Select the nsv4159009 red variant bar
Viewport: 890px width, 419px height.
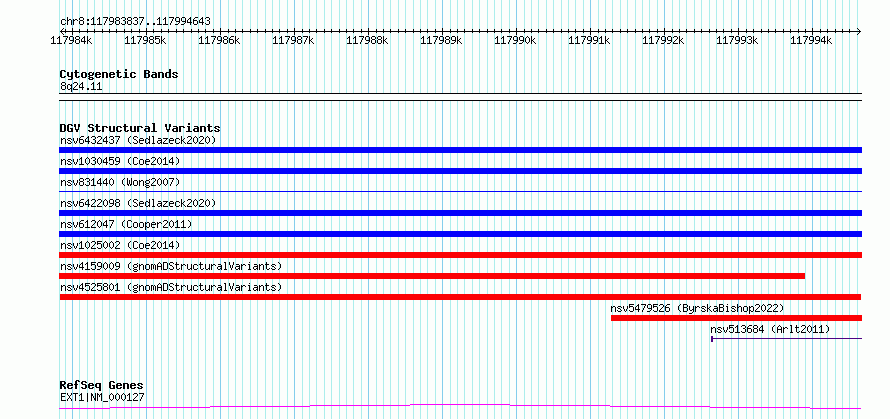tap(432, 276)
